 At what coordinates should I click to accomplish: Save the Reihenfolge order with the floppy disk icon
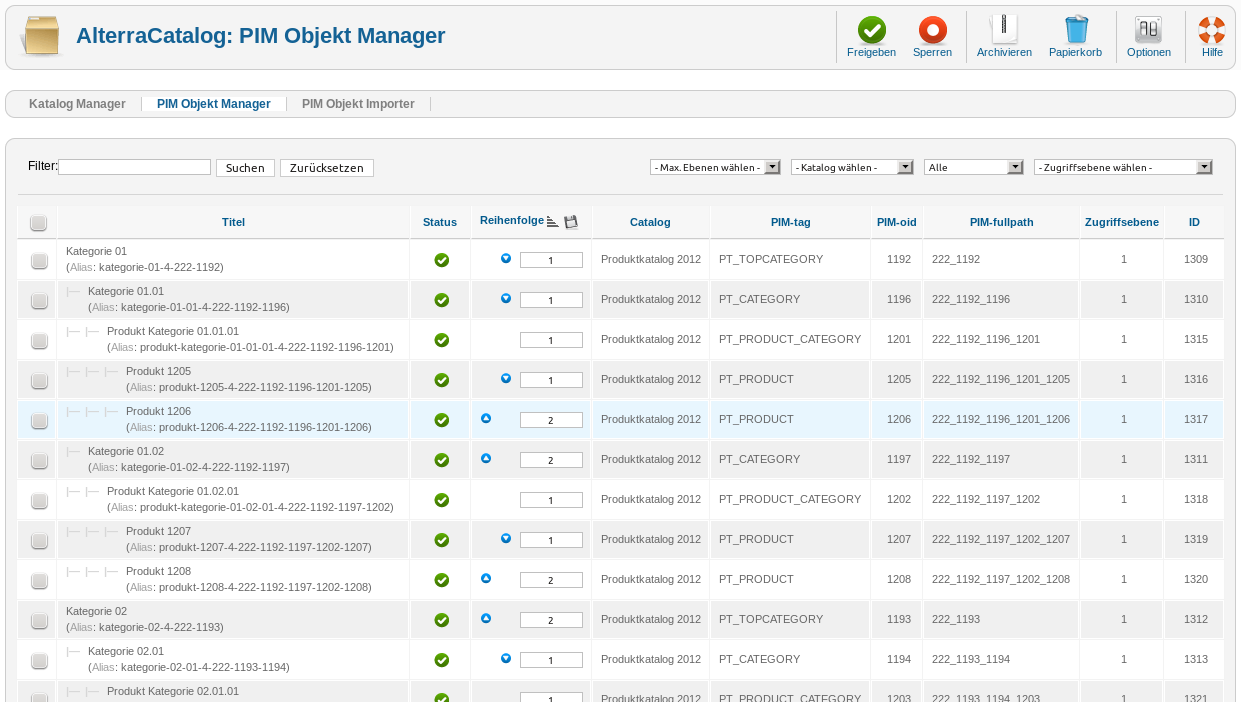pos(572,221)
